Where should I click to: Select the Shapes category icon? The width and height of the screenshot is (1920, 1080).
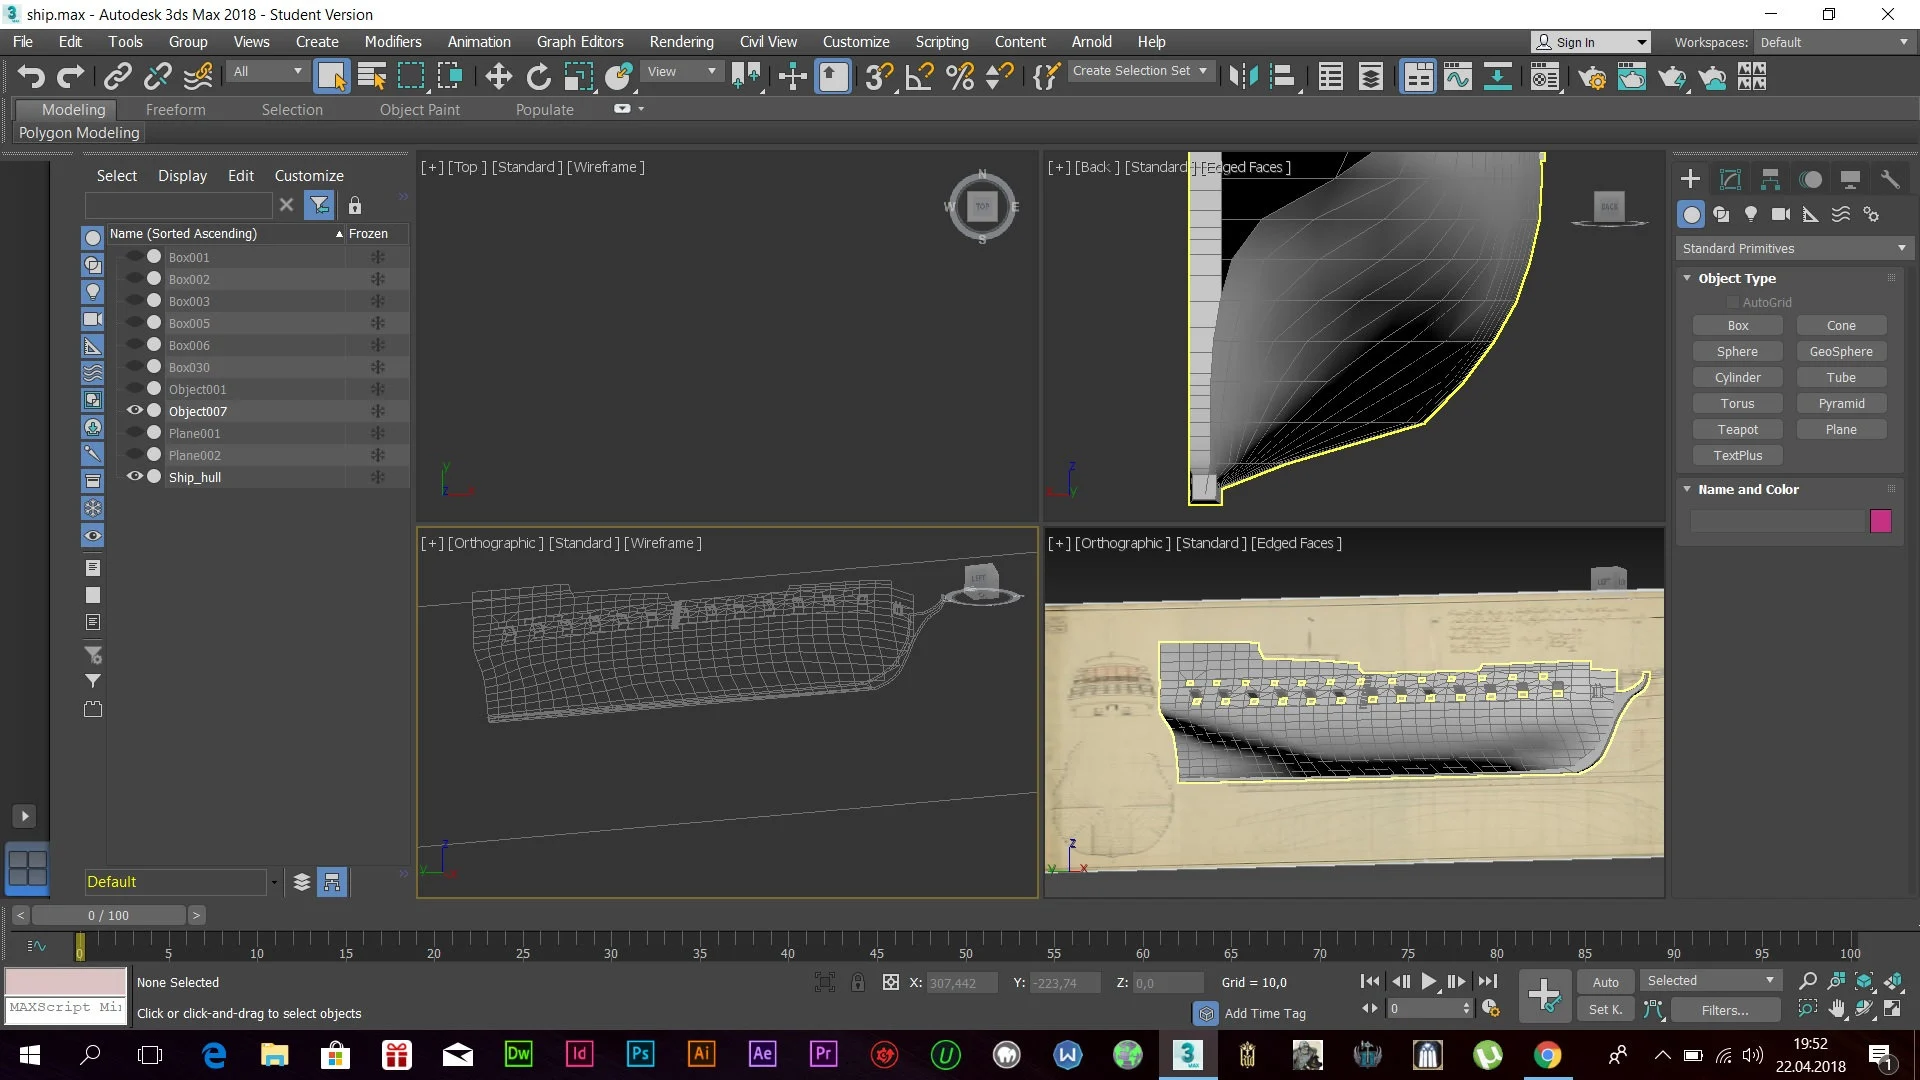coord(1721,214)
